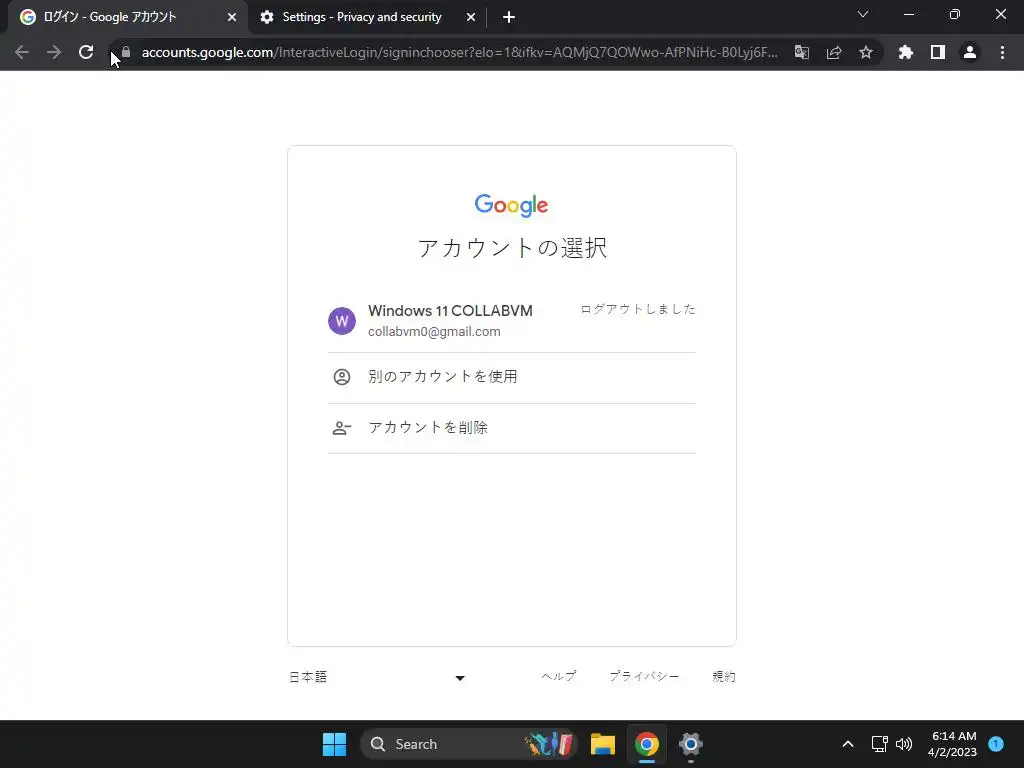Close the Settings Privacy and security tab
This screenshot has width=1024, height=768.
click(471, 18)
